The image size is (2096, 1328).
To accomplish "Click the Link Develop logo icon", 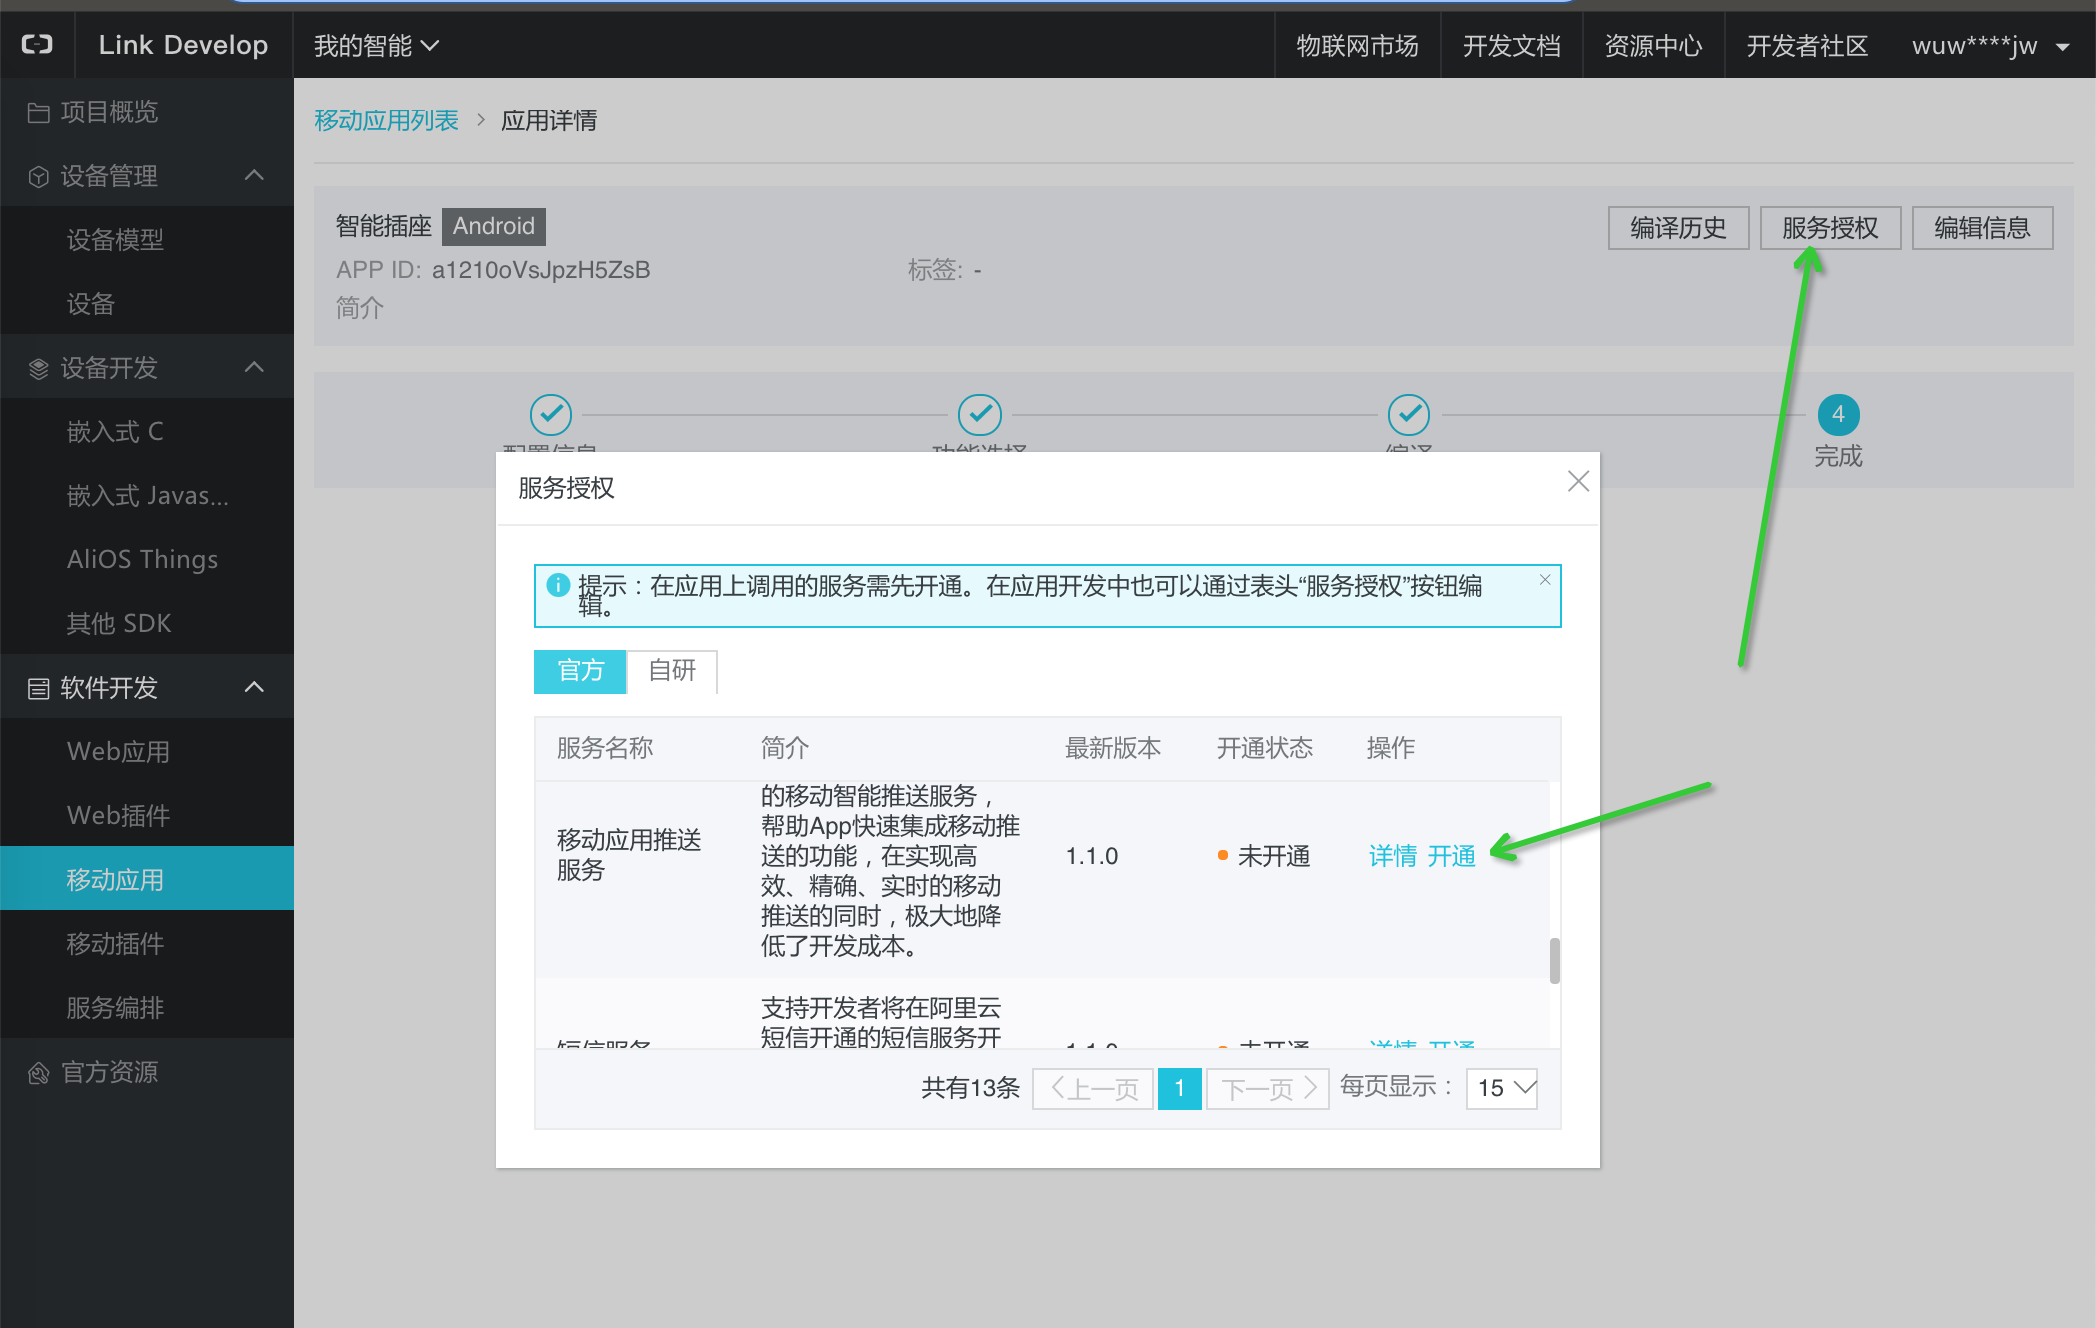I will 37,44.
